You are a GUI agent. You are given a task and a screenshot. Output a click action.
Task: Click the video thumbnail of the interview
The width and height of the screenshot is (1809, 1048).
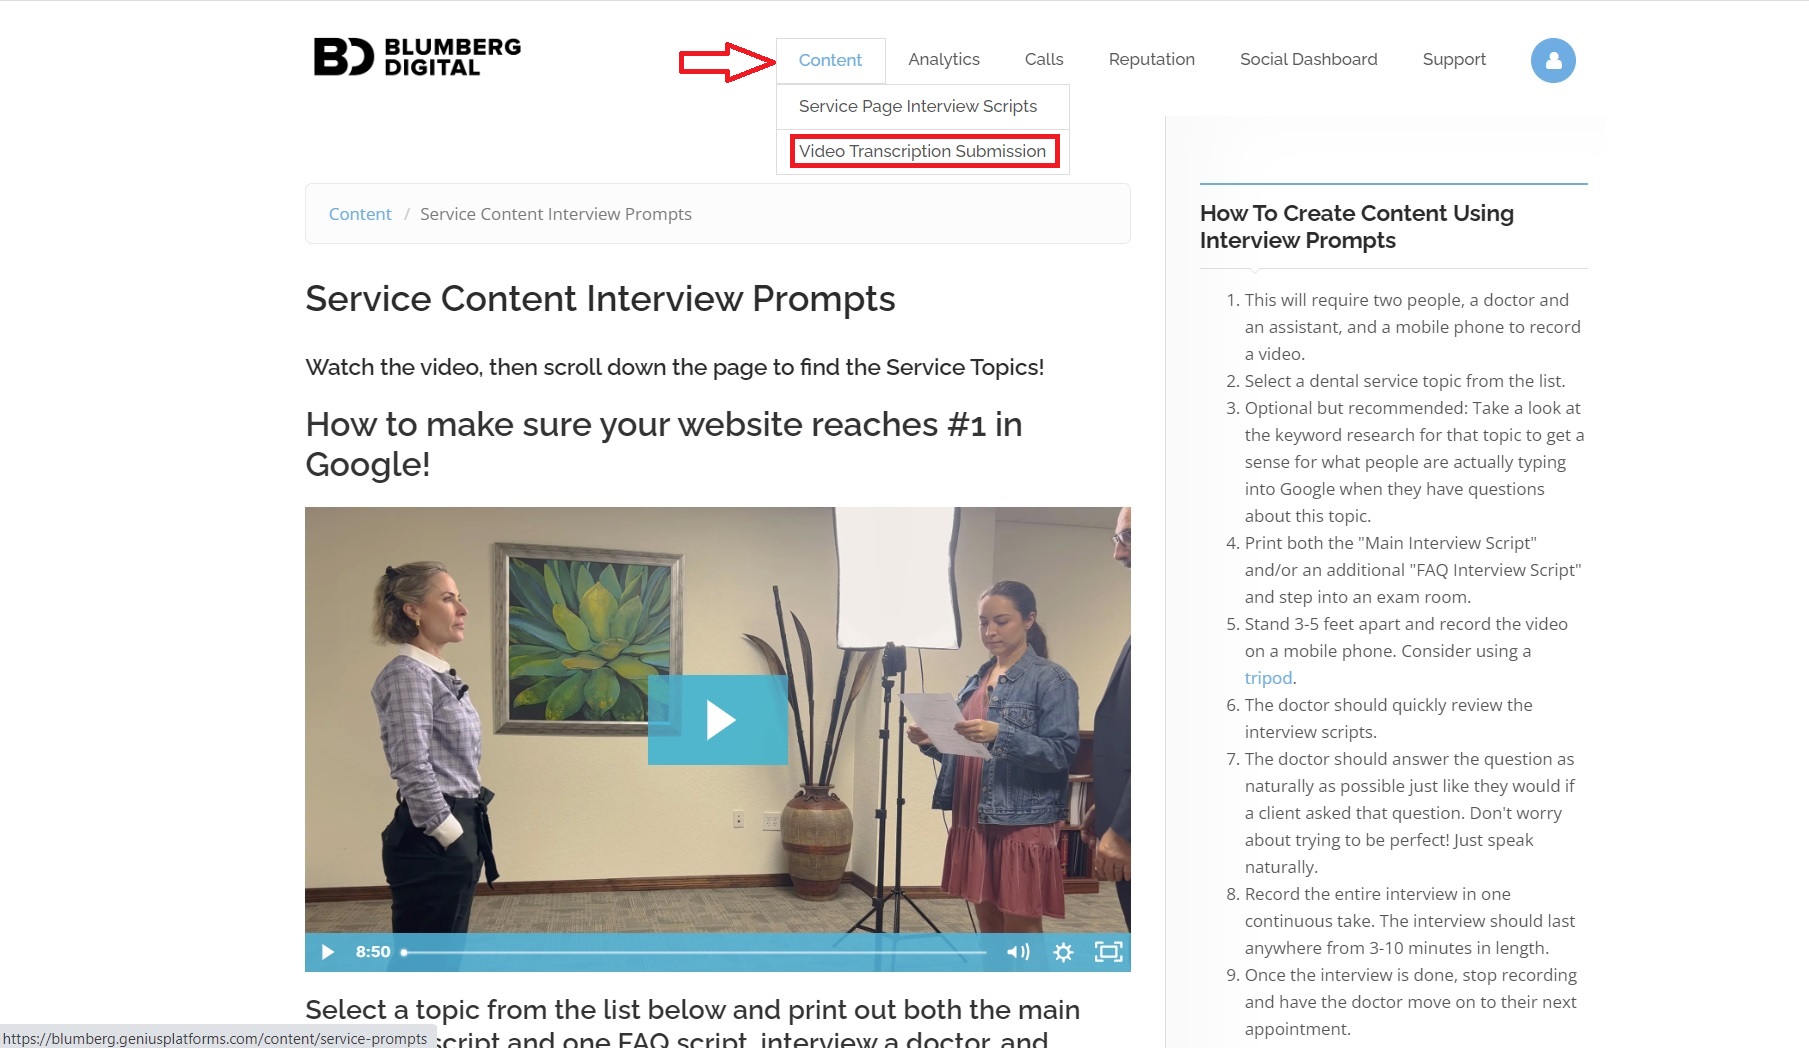click(718, 720)
